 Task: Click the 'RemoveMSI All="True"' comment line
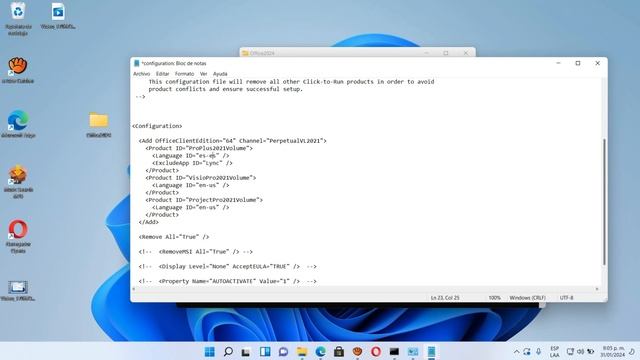(x=196, y=252)
